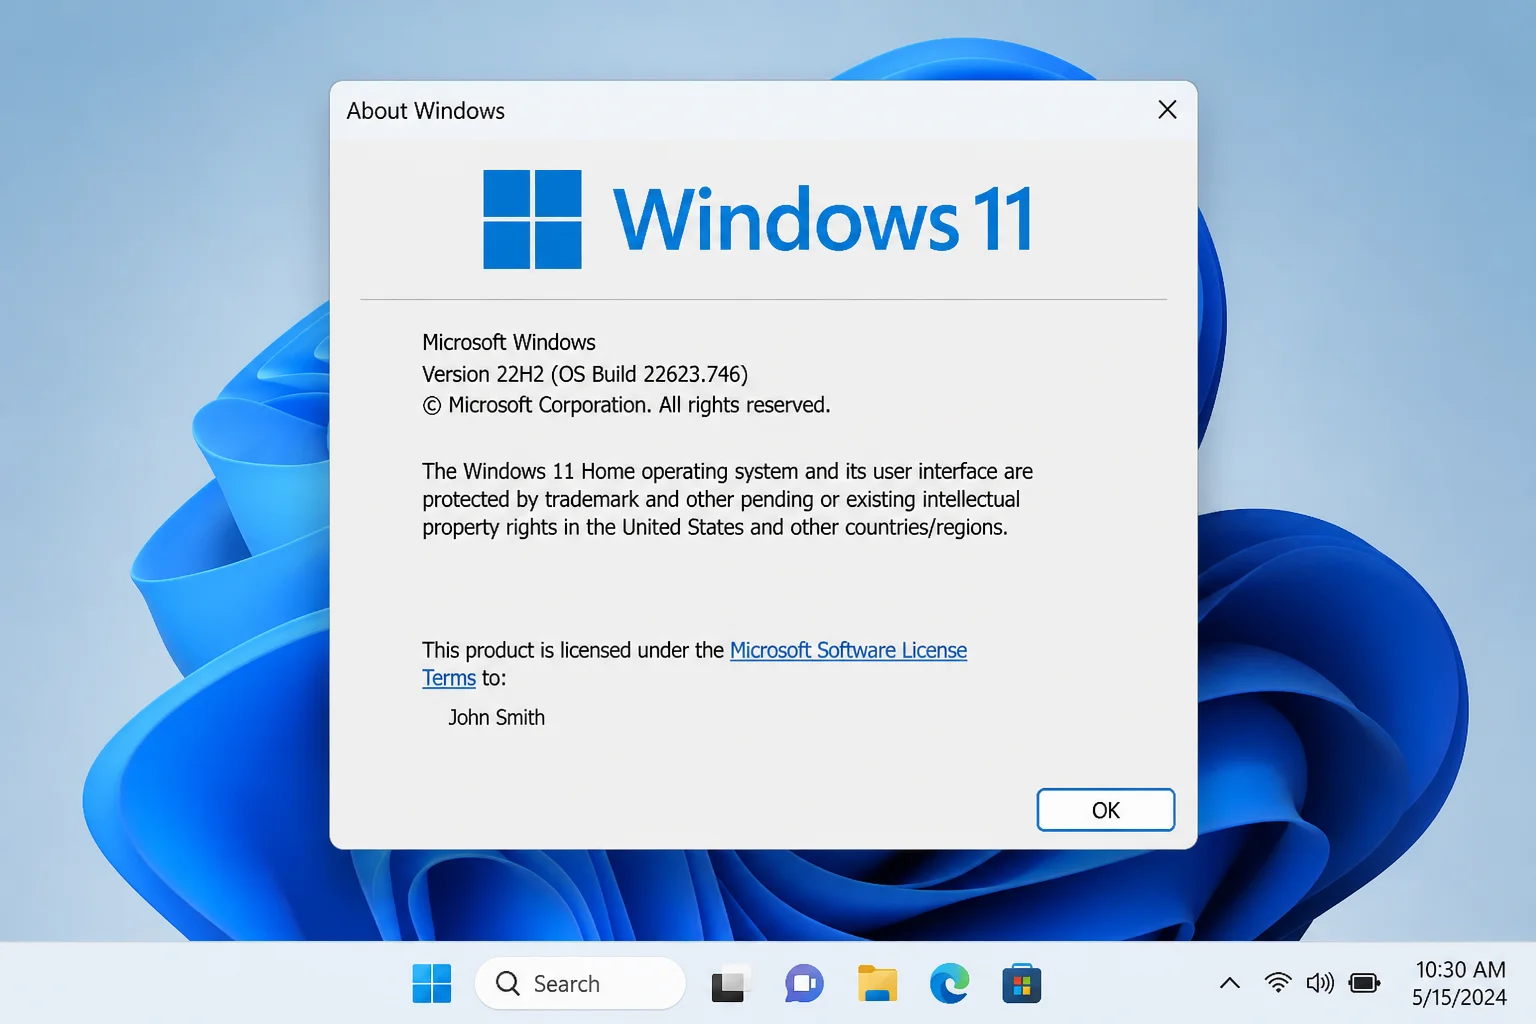The height and width of the screenshot is (1024, 1536).
Task: Click the Windows 11 Home trademark paragraph
Action: click(x=727, y=499)
